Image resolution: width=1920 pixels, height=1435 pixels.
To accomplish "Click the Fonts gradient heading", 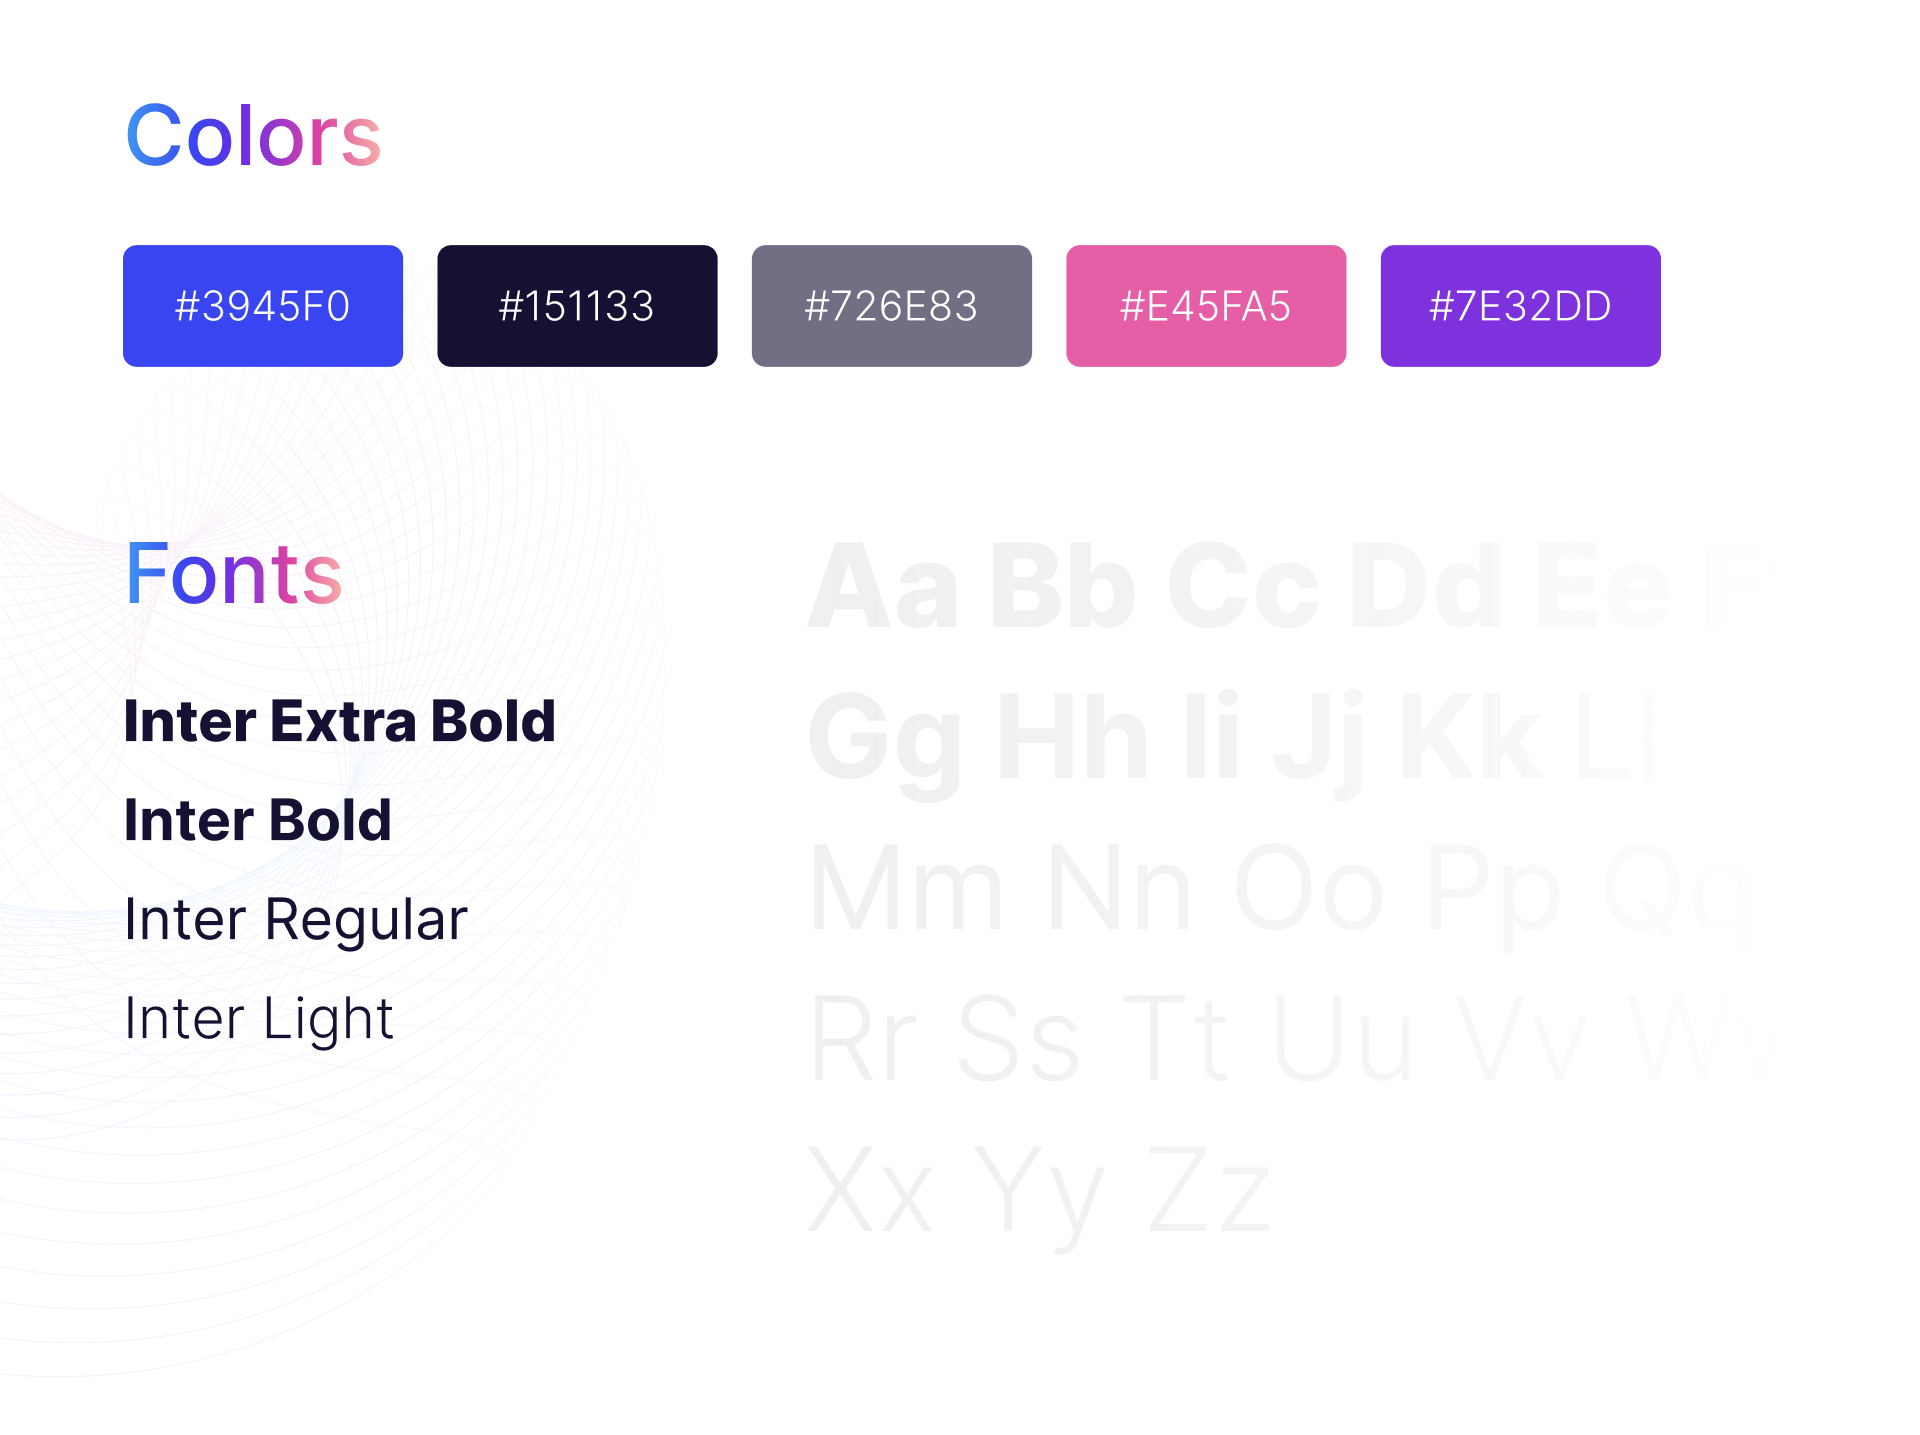I will [x=234, y=573].
